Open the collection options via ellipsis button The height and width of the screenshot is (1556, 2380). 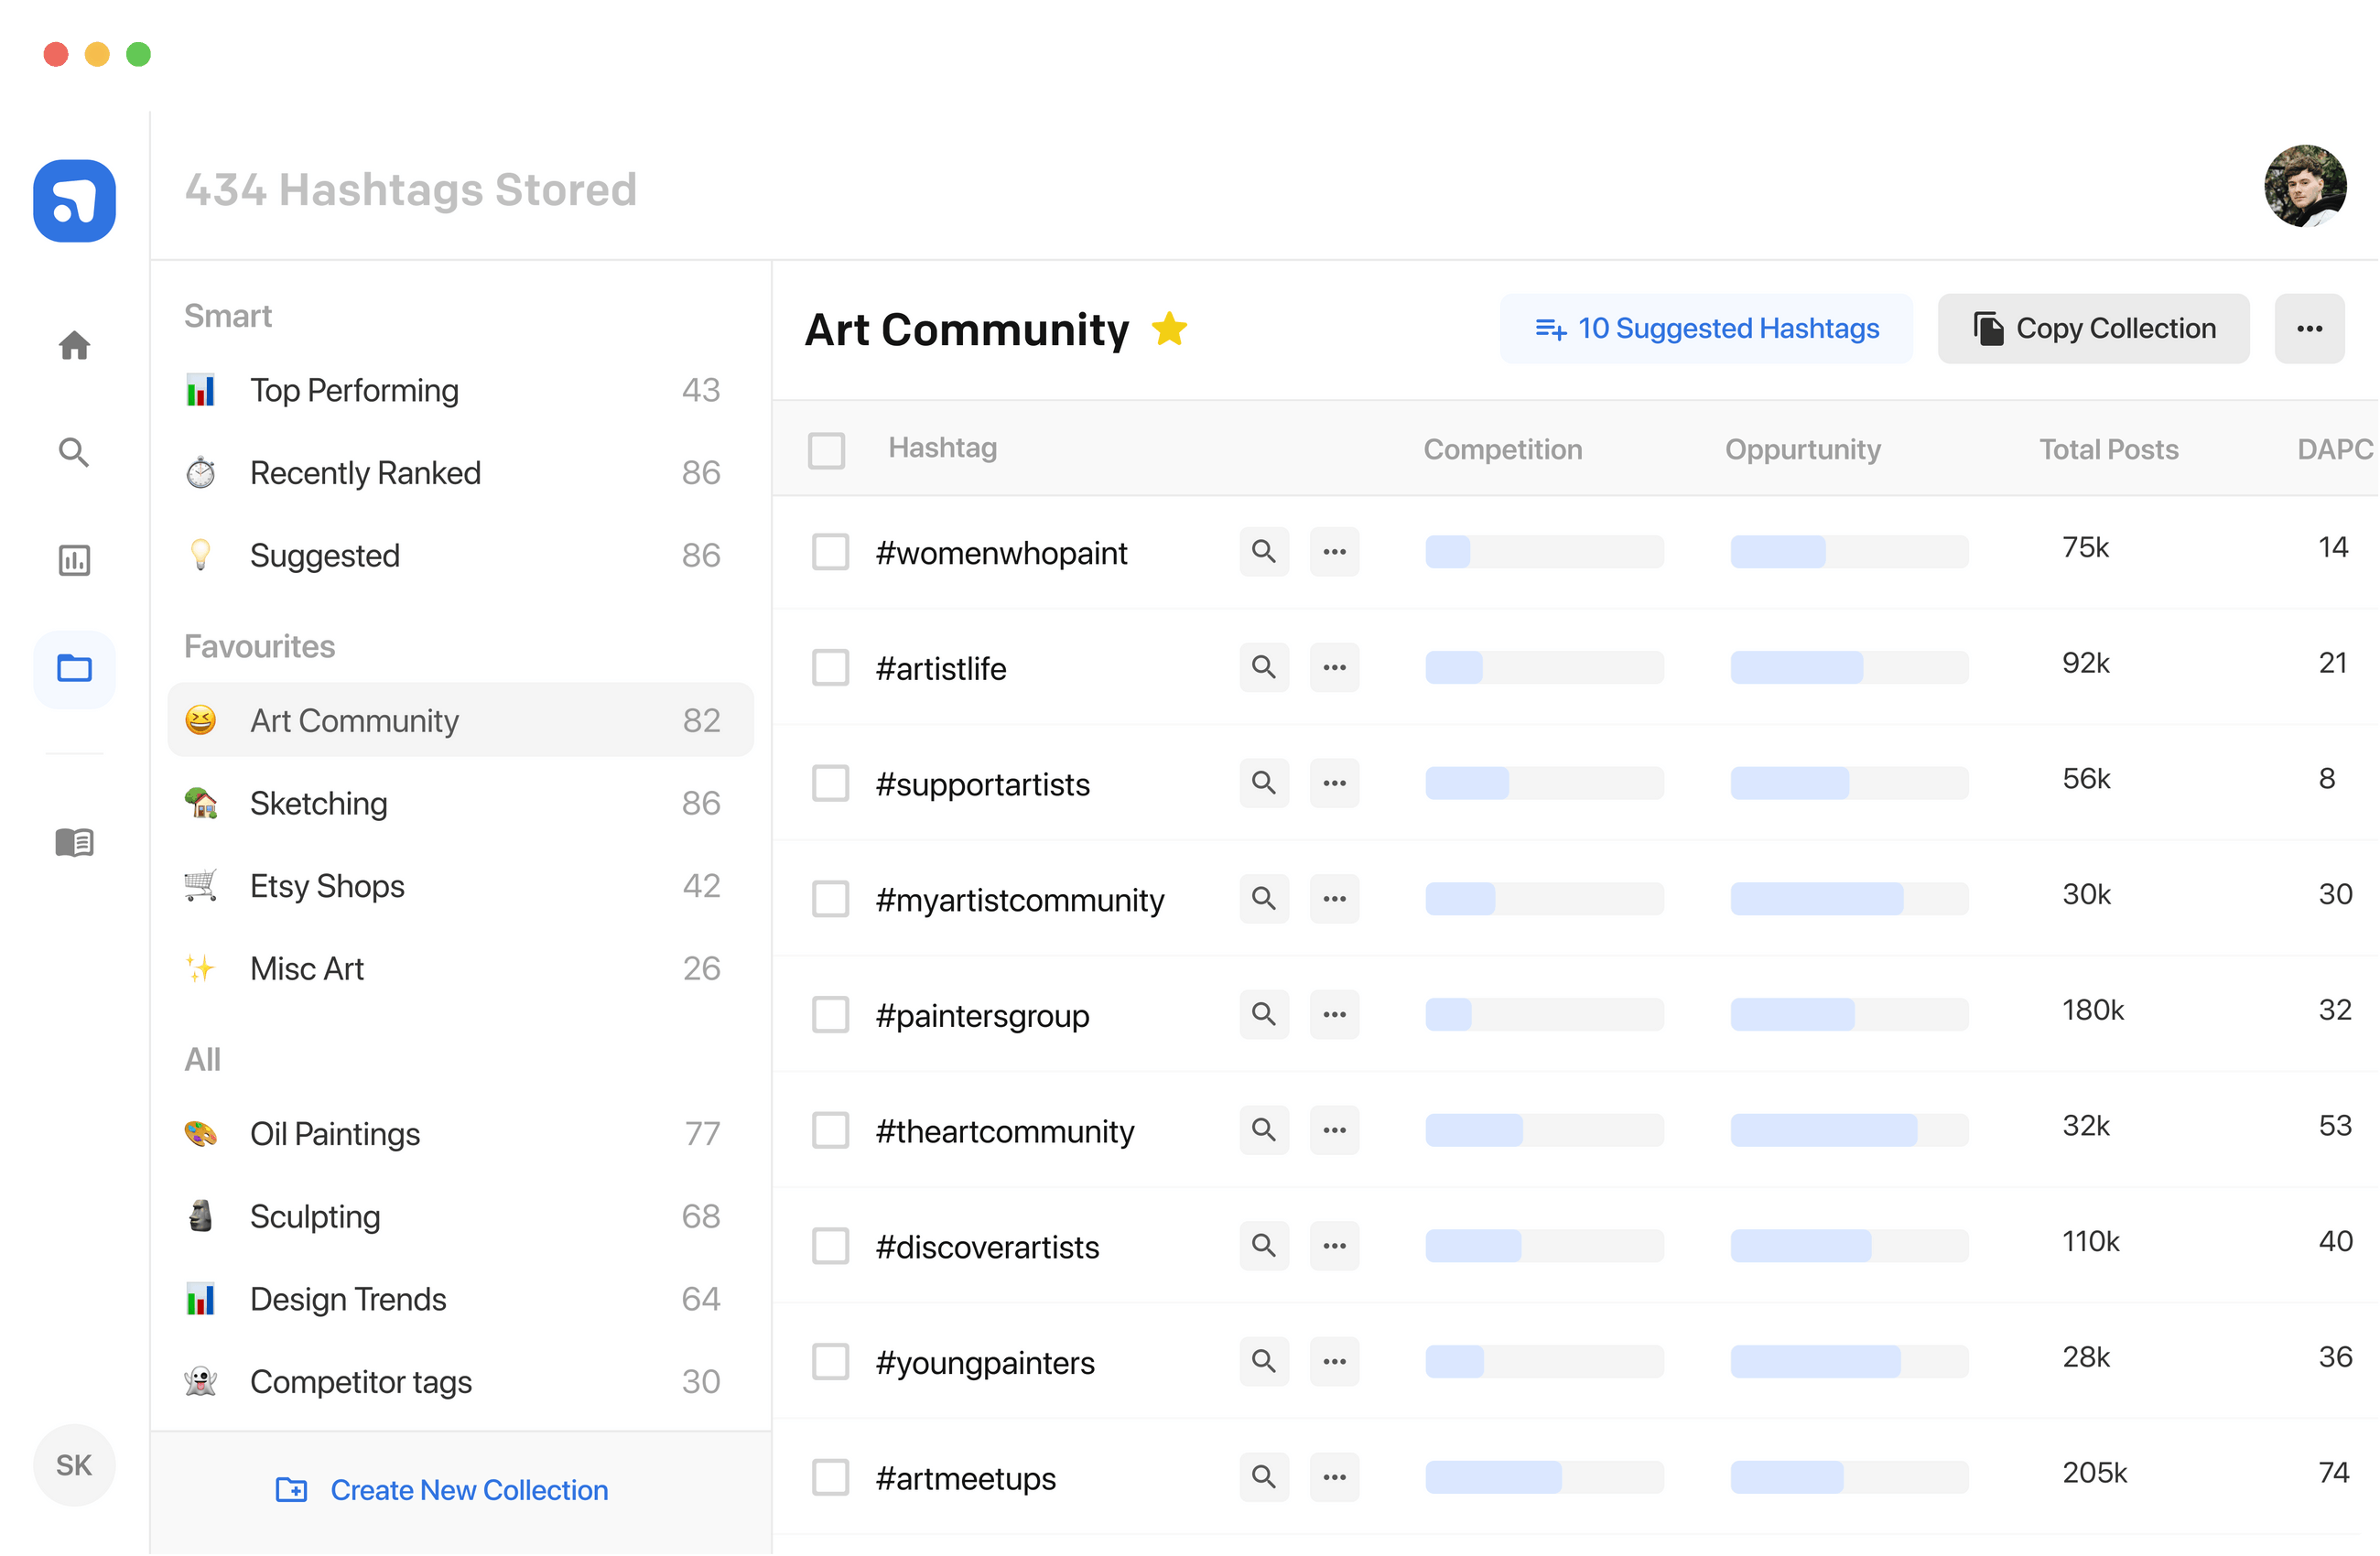tap(2309, 328)
